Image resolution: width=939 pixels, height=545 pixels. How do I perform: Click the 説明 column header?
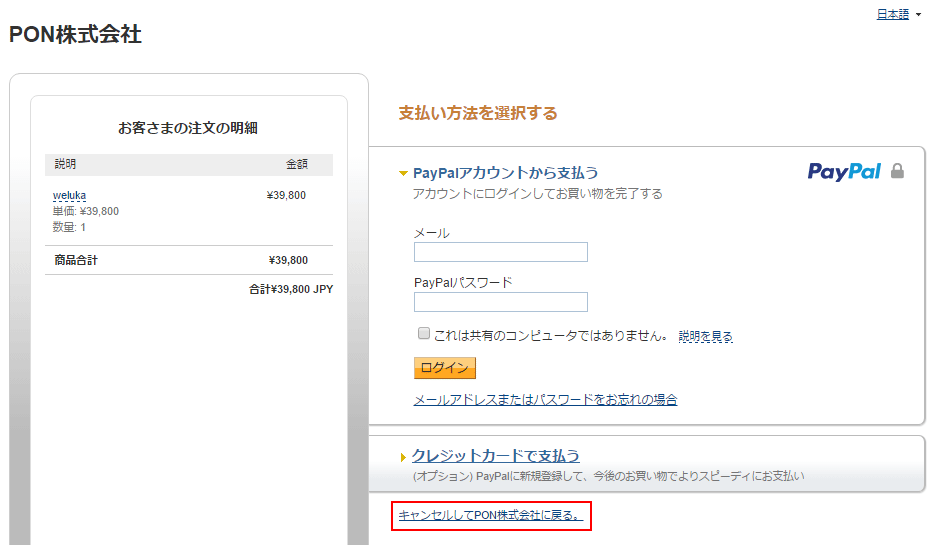point(65,164)
